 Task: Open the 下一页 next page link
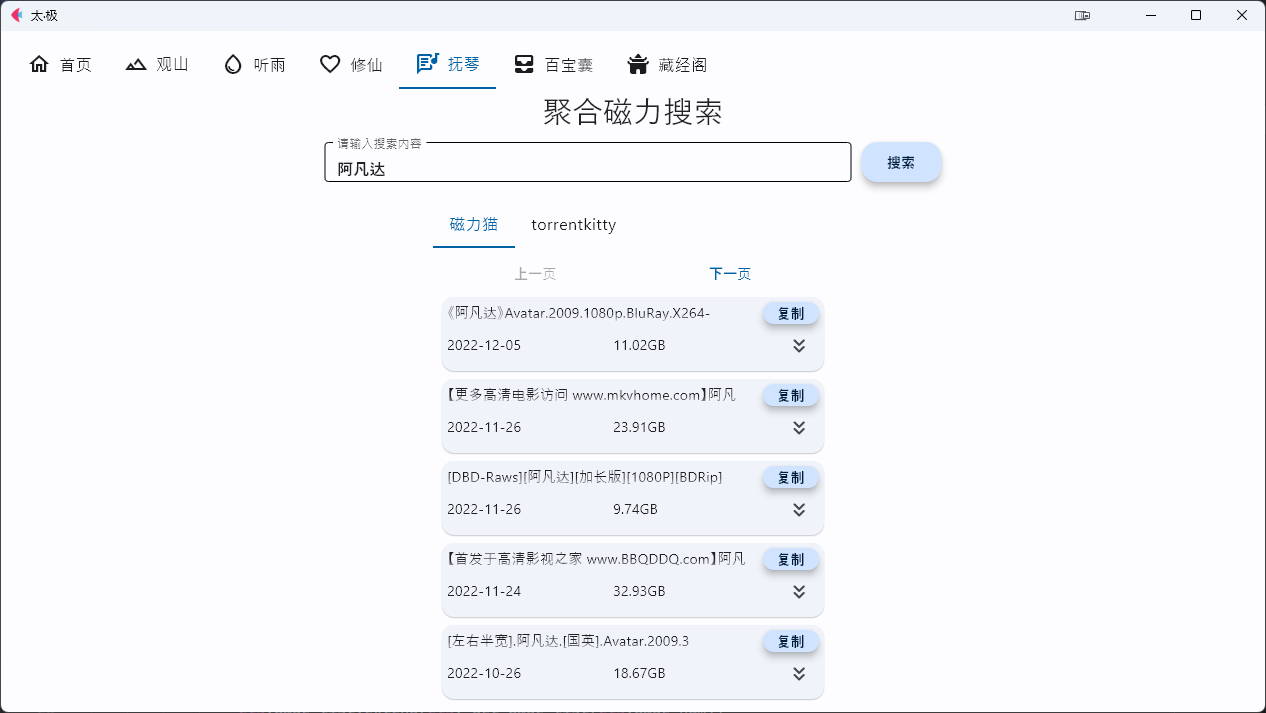(729, 272)
